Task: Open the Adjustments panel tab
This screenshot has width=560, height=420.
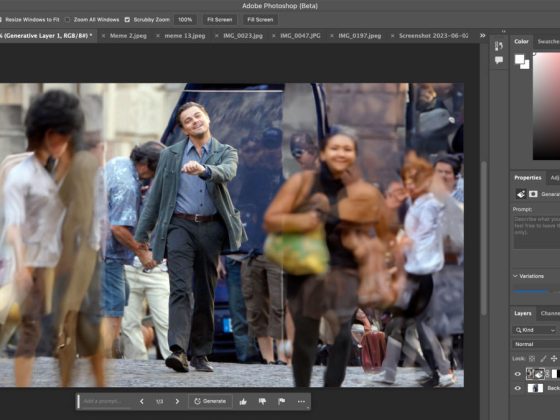Action: [x=555, y=178]
